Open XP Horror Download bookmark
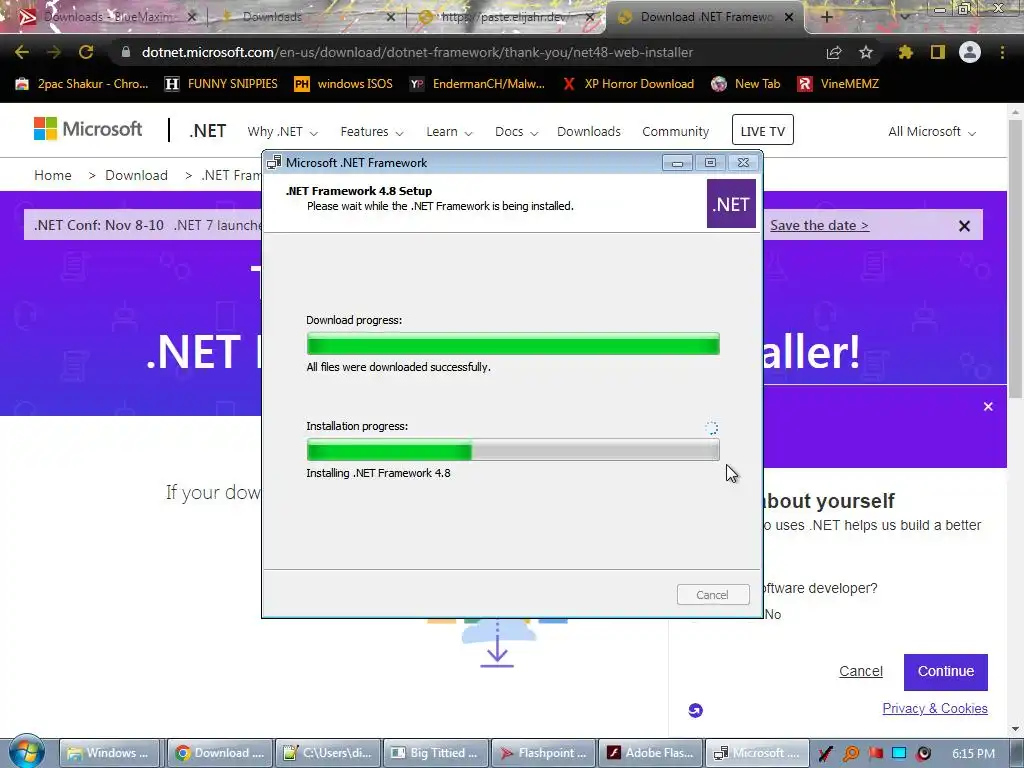Image resolution: width=1024 pixels, height=768 pixels. (x=628, y=84)
